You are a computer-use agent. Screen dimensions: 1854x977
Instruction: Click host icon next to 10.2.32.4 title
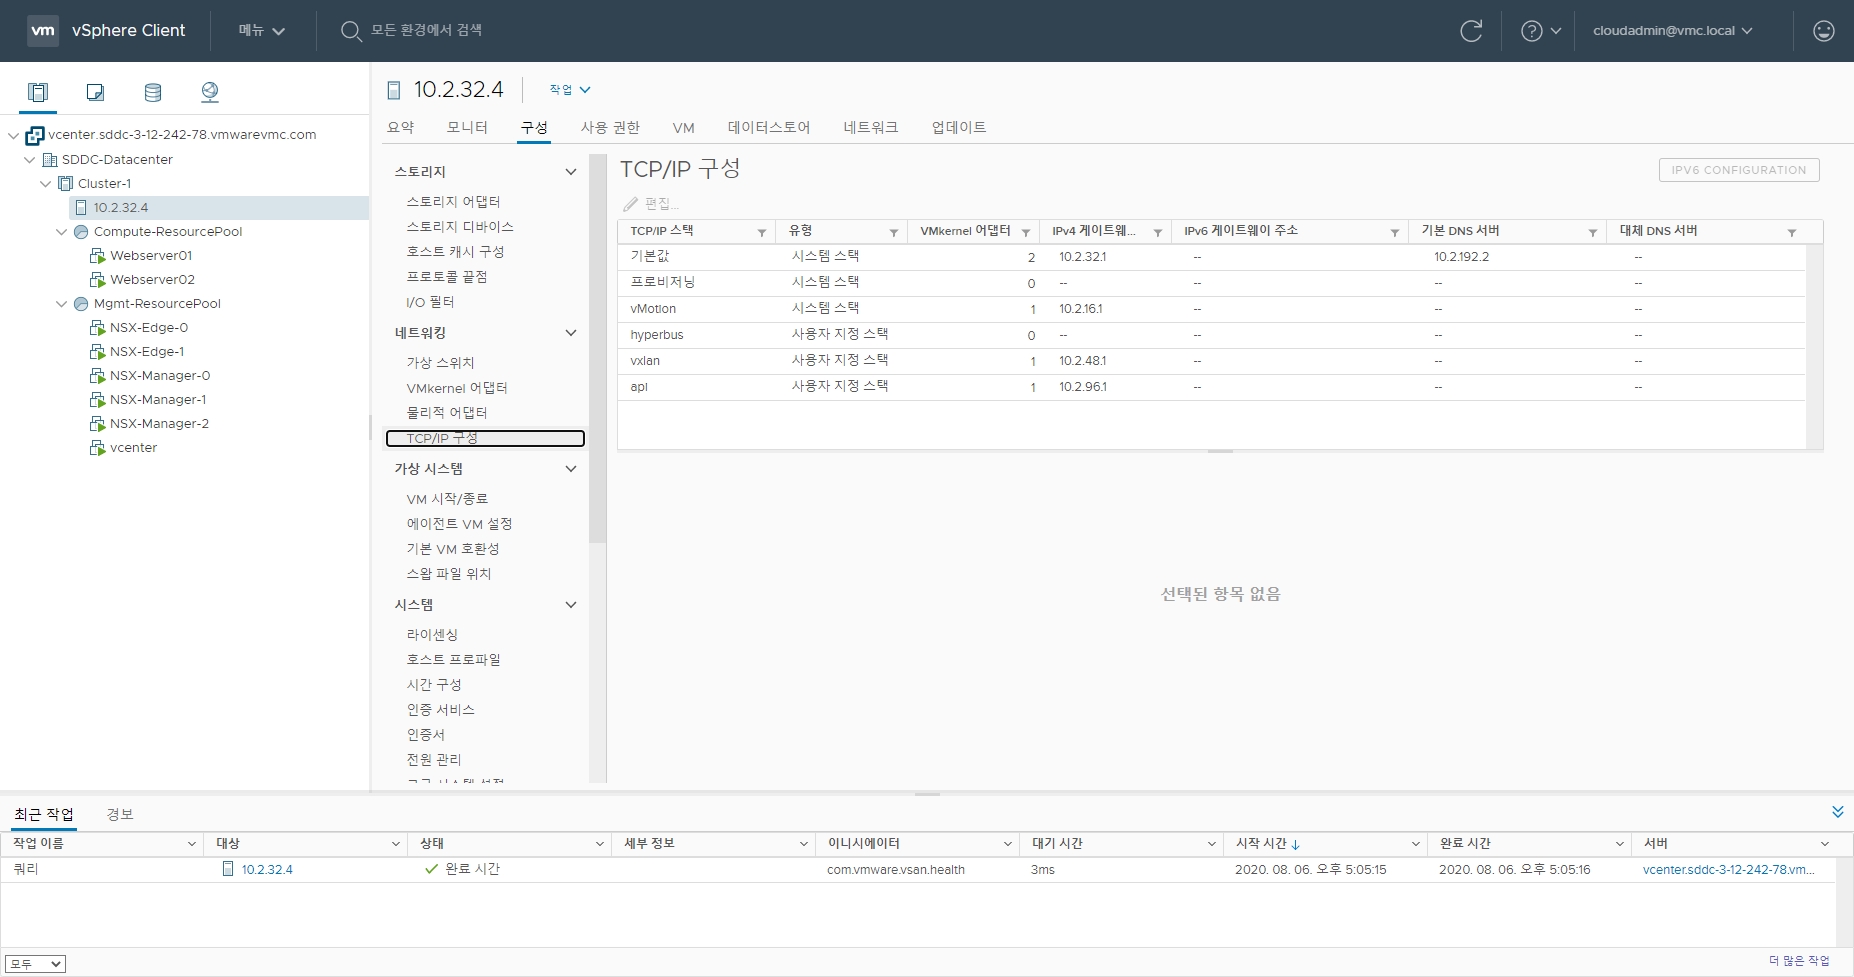pyautogui.click(x=394, y=90)
